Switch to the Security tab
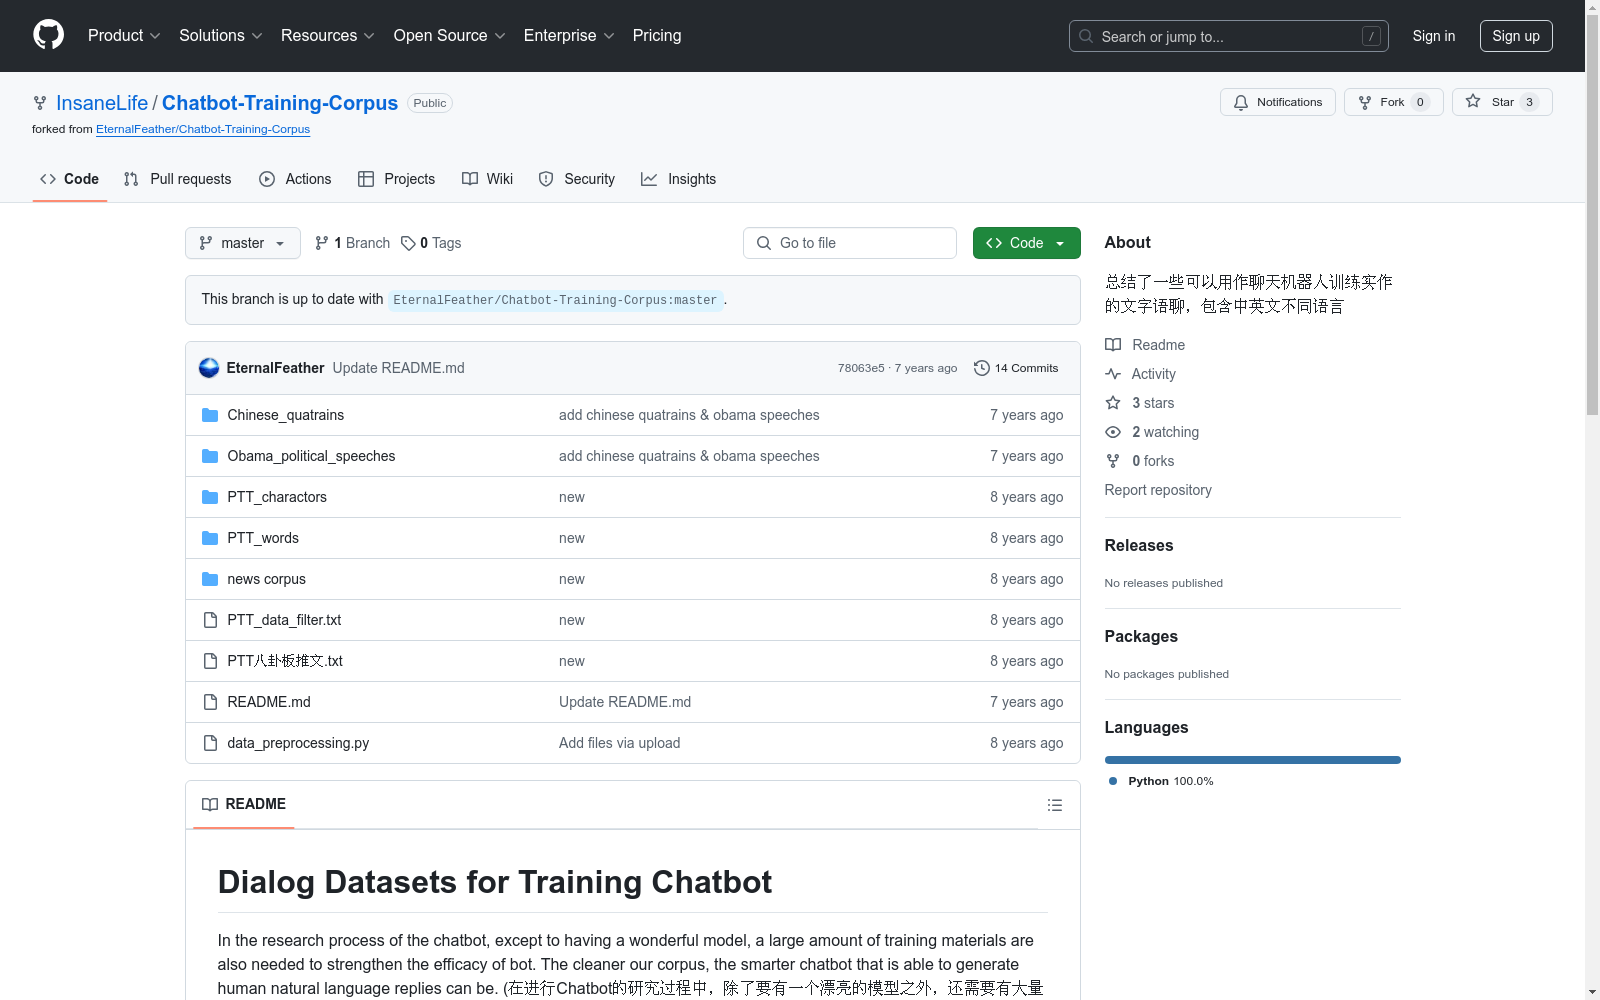Viewport: 1600px width, 1000px height. [577, 179]
